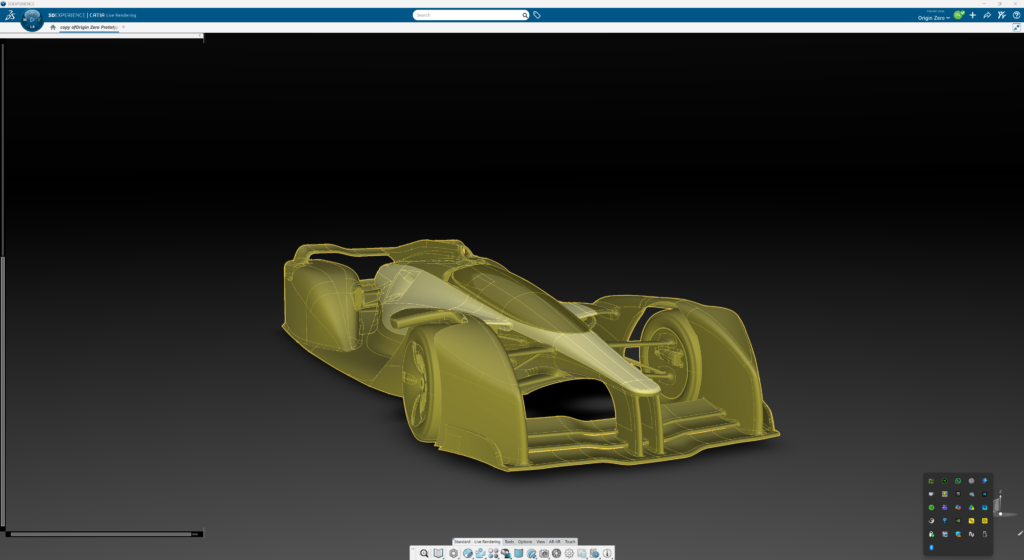Click the Bluetooth icon in tray popup
This screenshot has width=1024, height=560.
pyautogui.click(x=931, y=548)
